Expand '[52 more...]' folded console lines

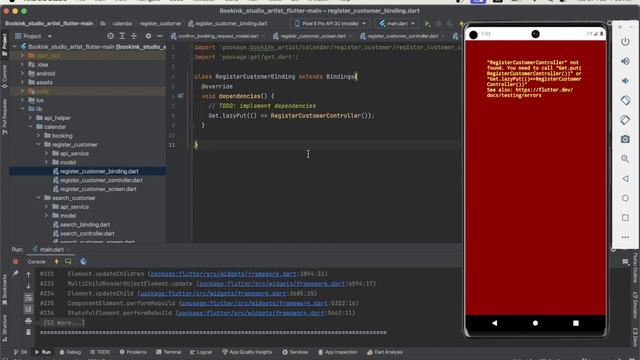64,323
